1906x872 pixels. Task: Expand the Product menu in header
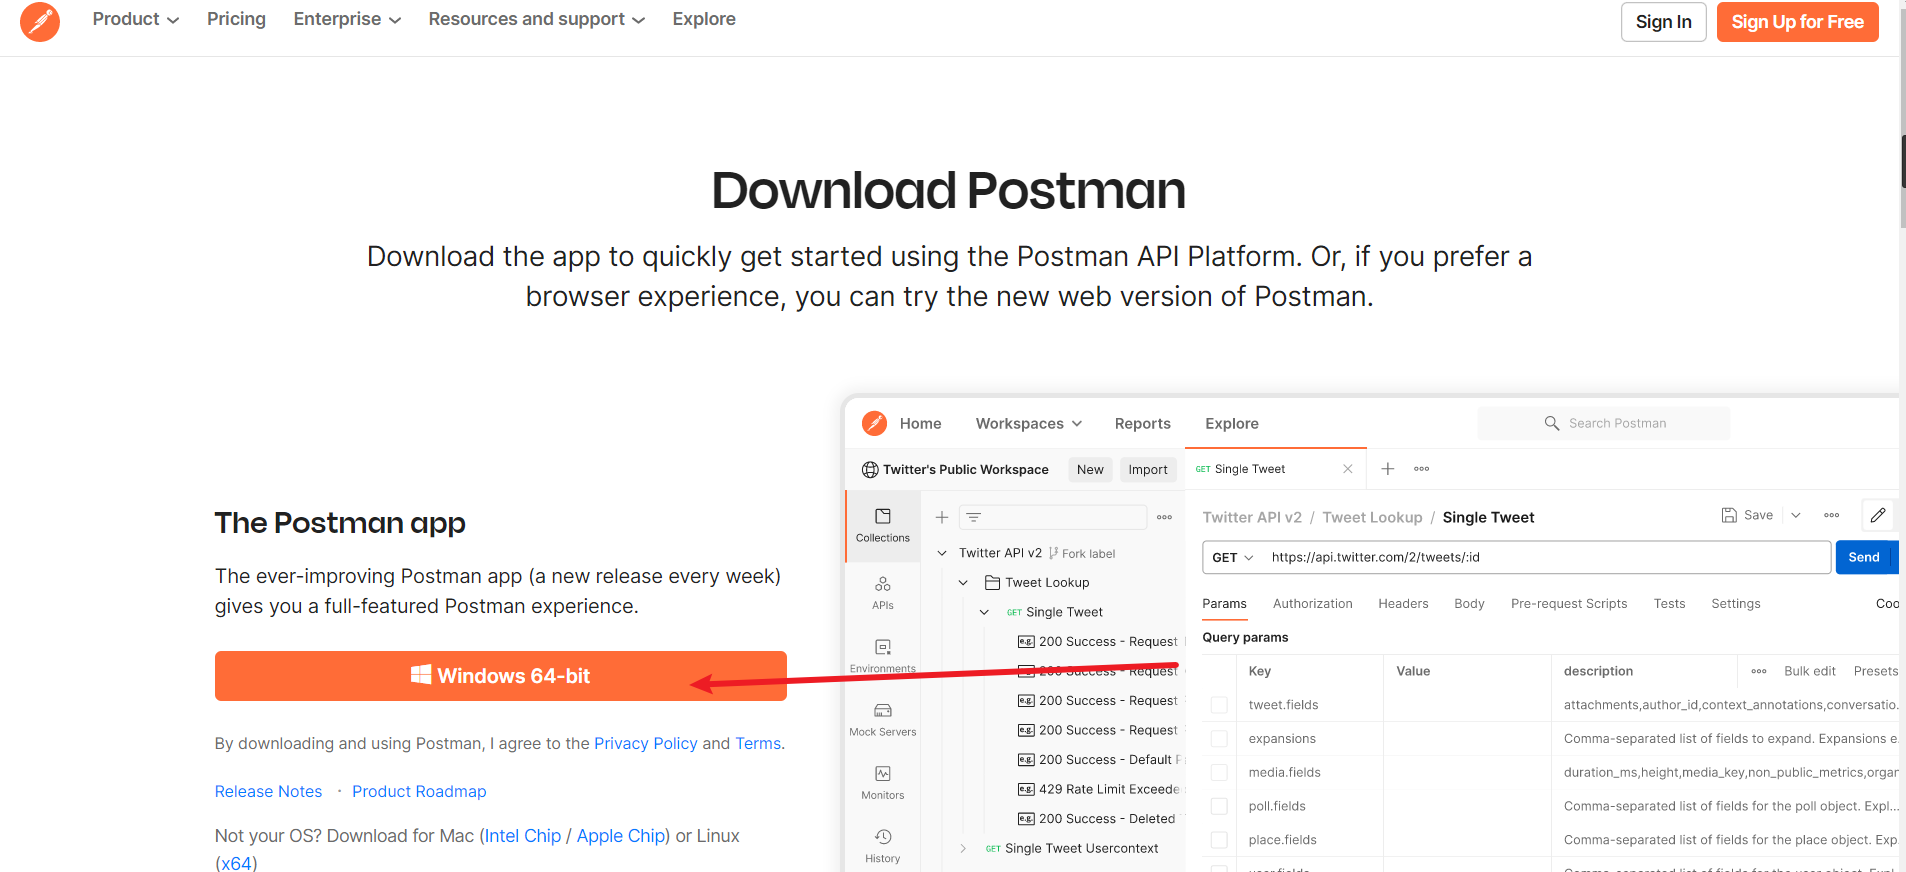(136, 19)
